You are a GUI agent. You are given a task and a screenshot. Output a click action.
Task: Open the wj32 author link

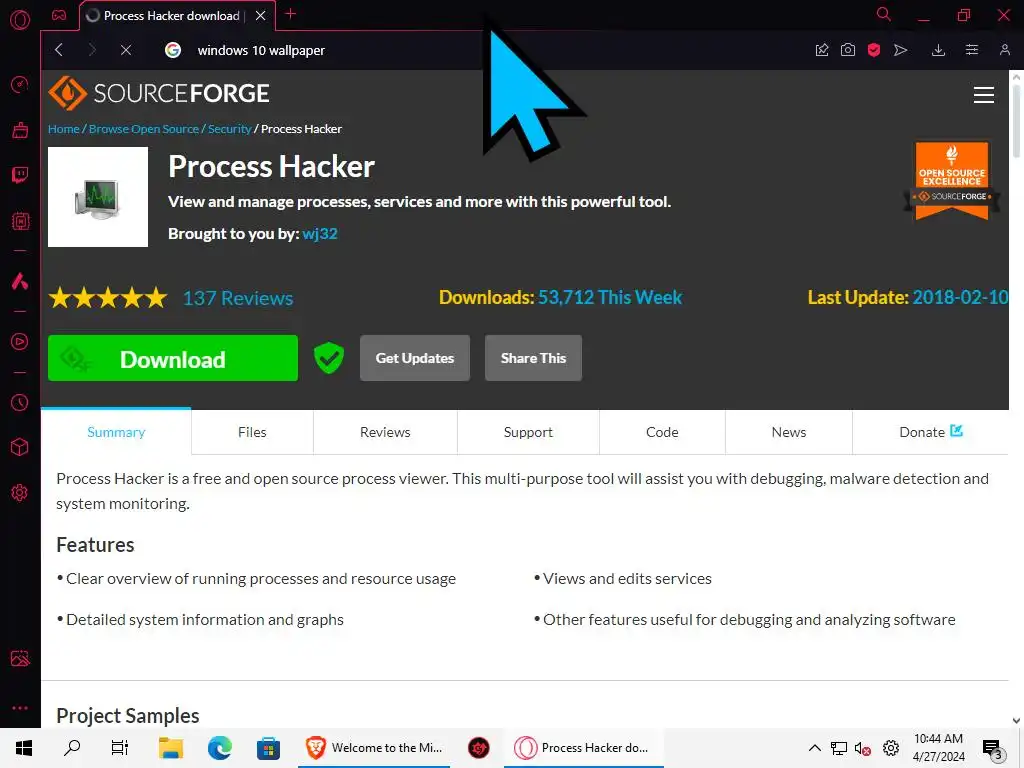coord(320,234)
